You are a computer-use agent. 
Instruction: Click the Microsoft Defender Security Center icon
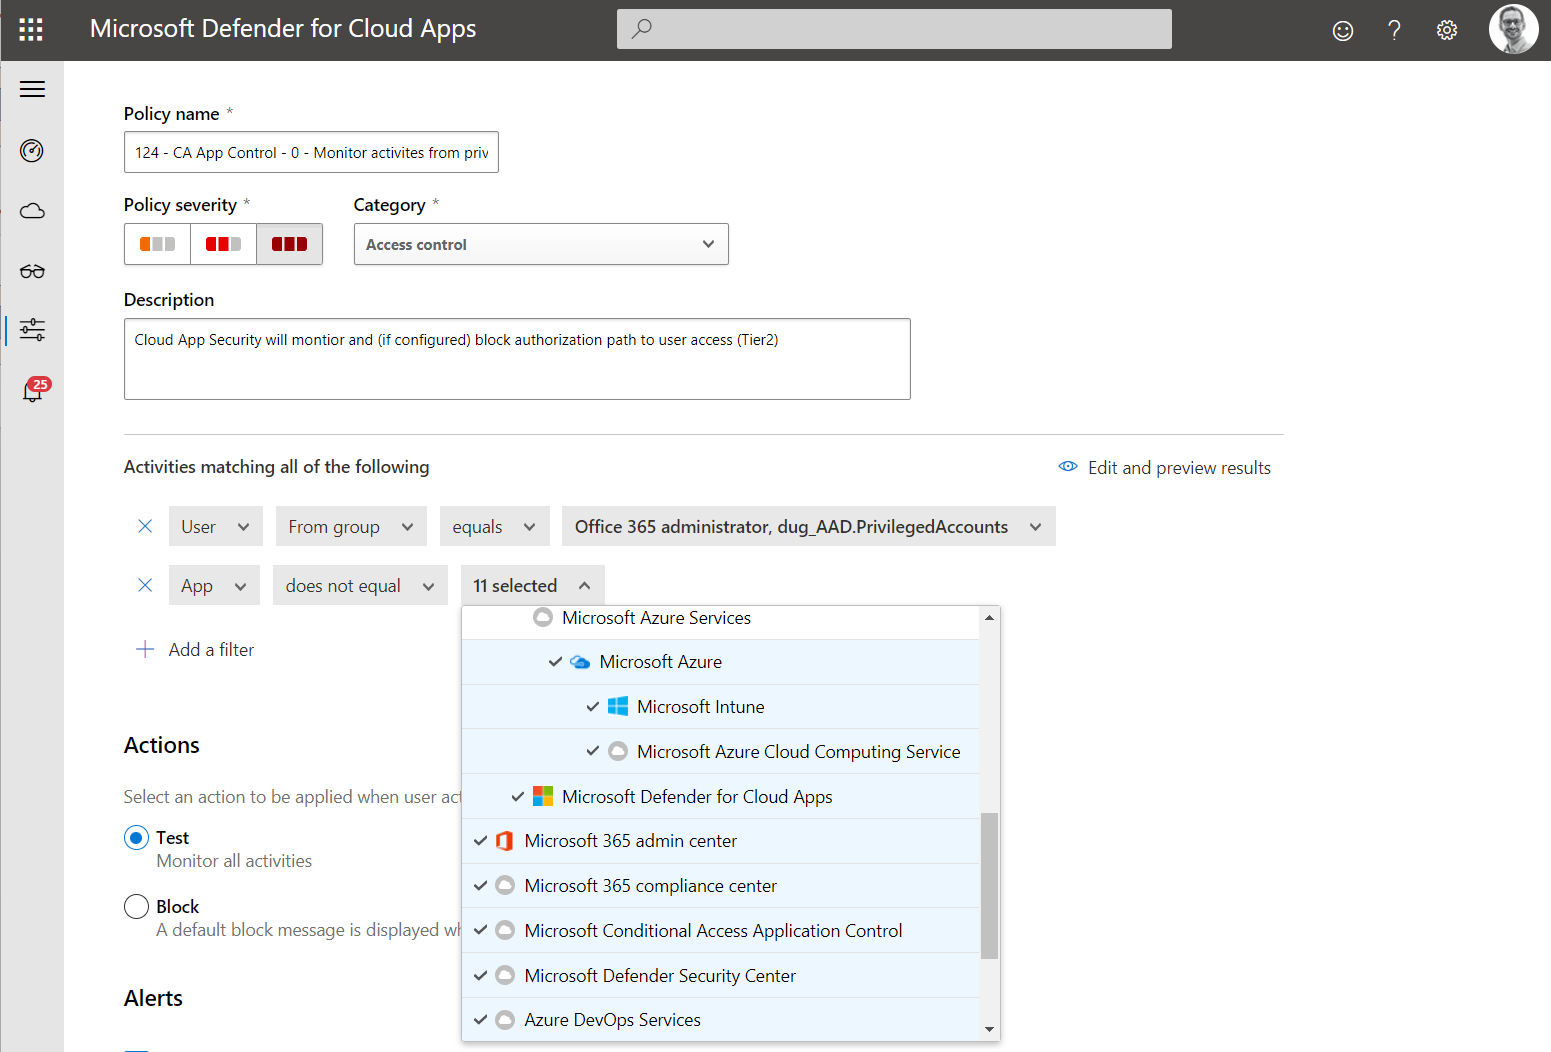pos(505,975)
